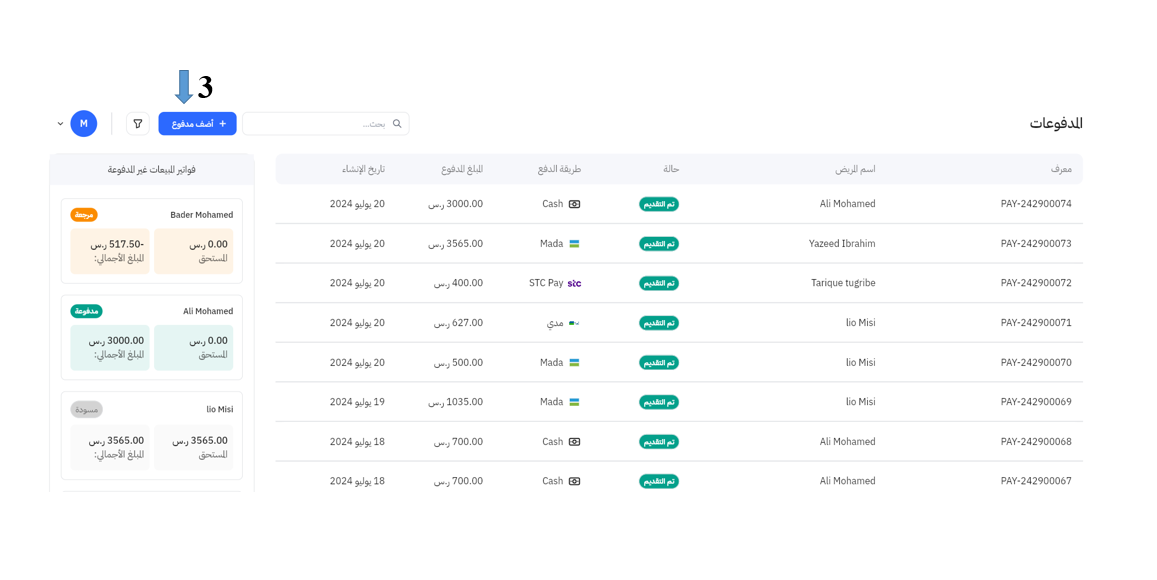Click the magnifier icon in search box
This screenshot has height=580, width=1157.
pyautogui.click(x=397, y=124)
